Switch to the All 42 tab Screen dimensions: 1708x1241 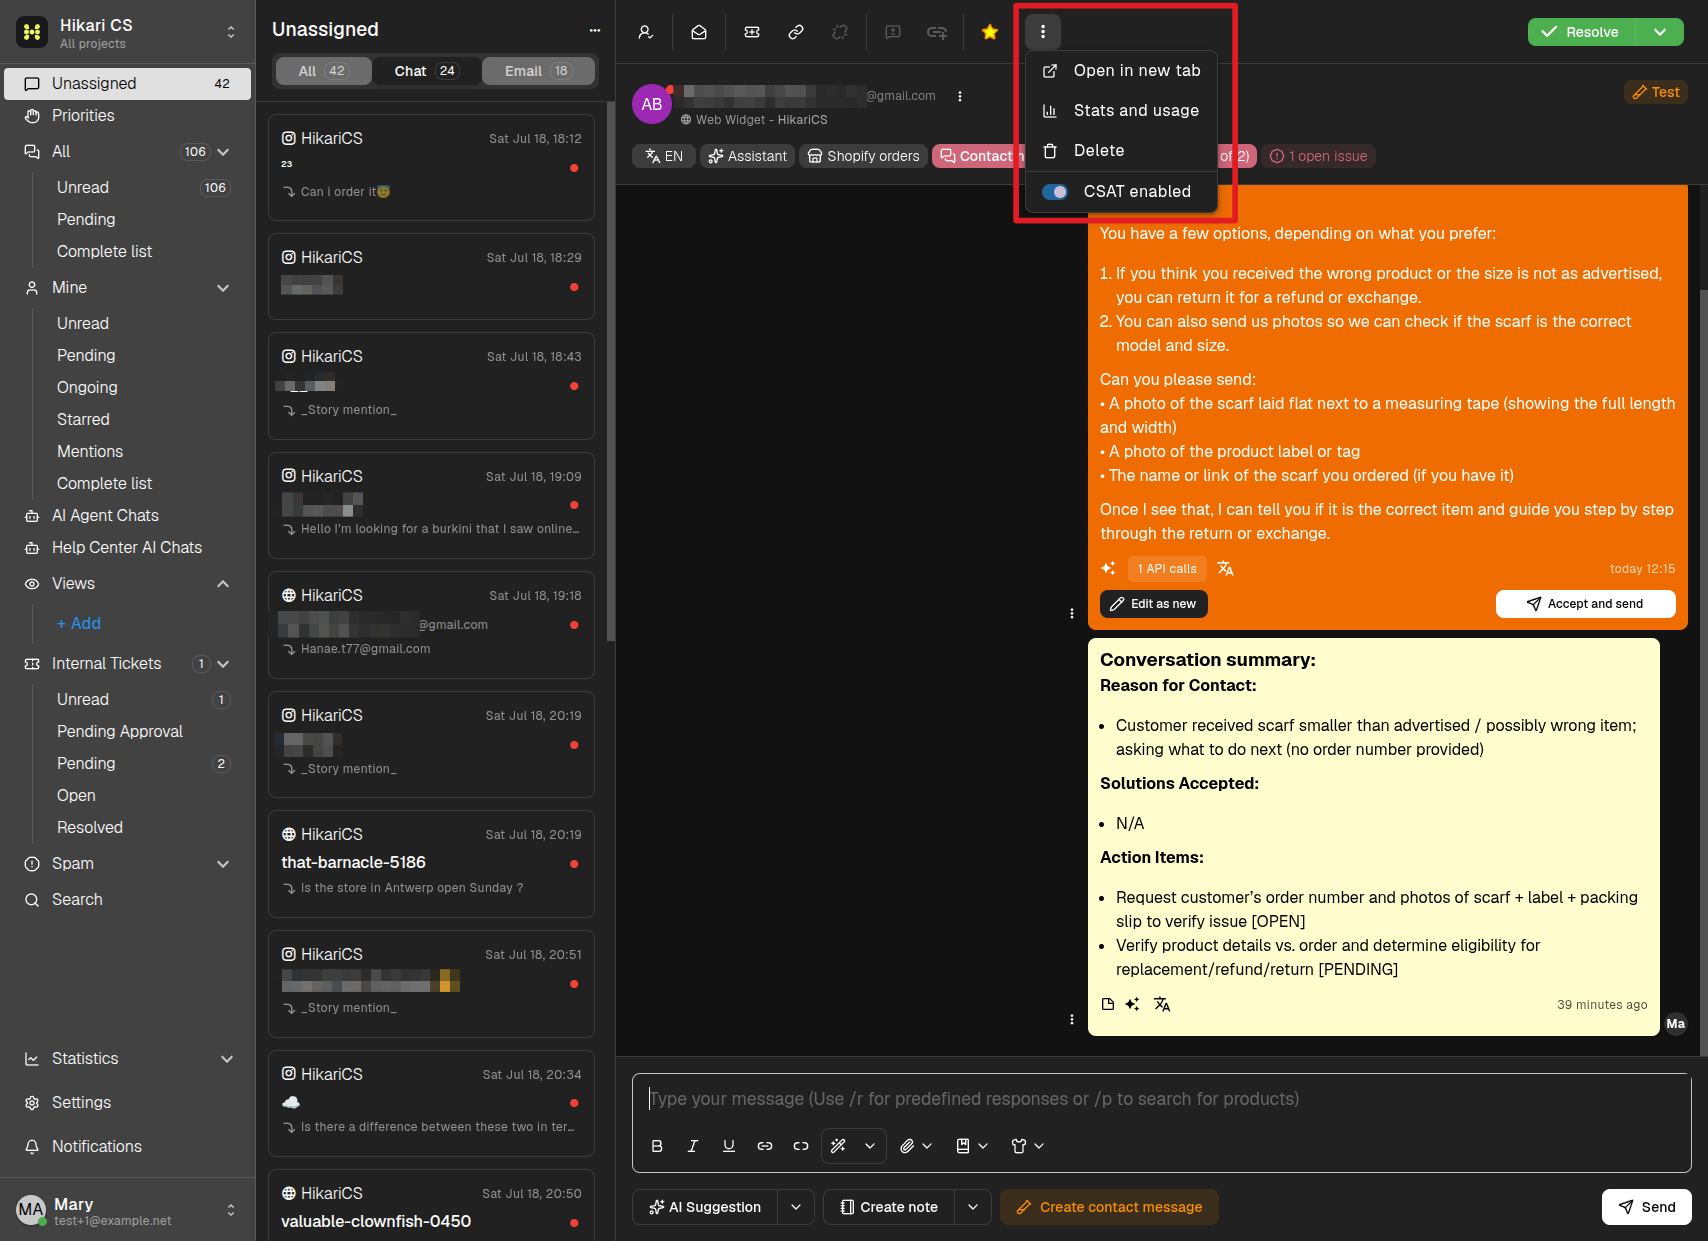323,71
